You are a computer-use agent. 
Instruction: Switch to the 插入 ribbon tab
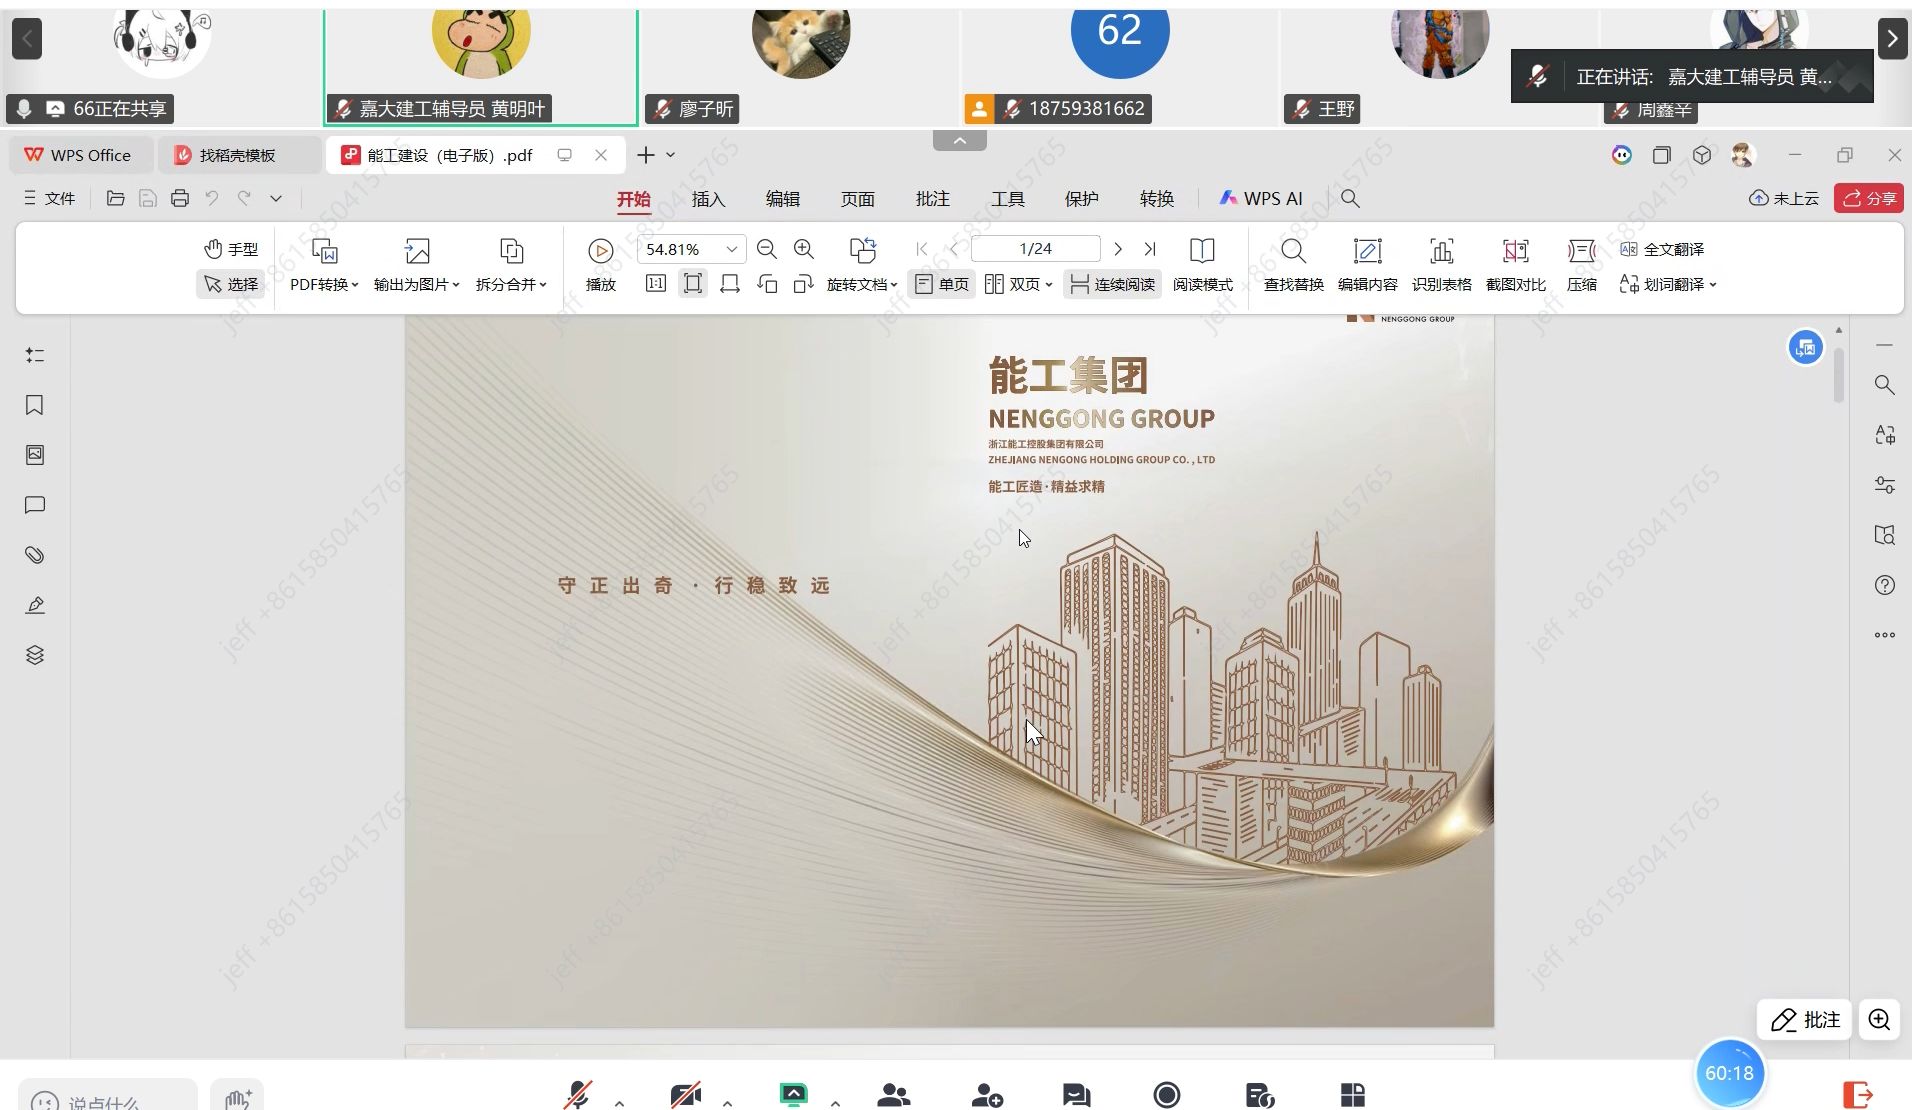coord(708,199)
